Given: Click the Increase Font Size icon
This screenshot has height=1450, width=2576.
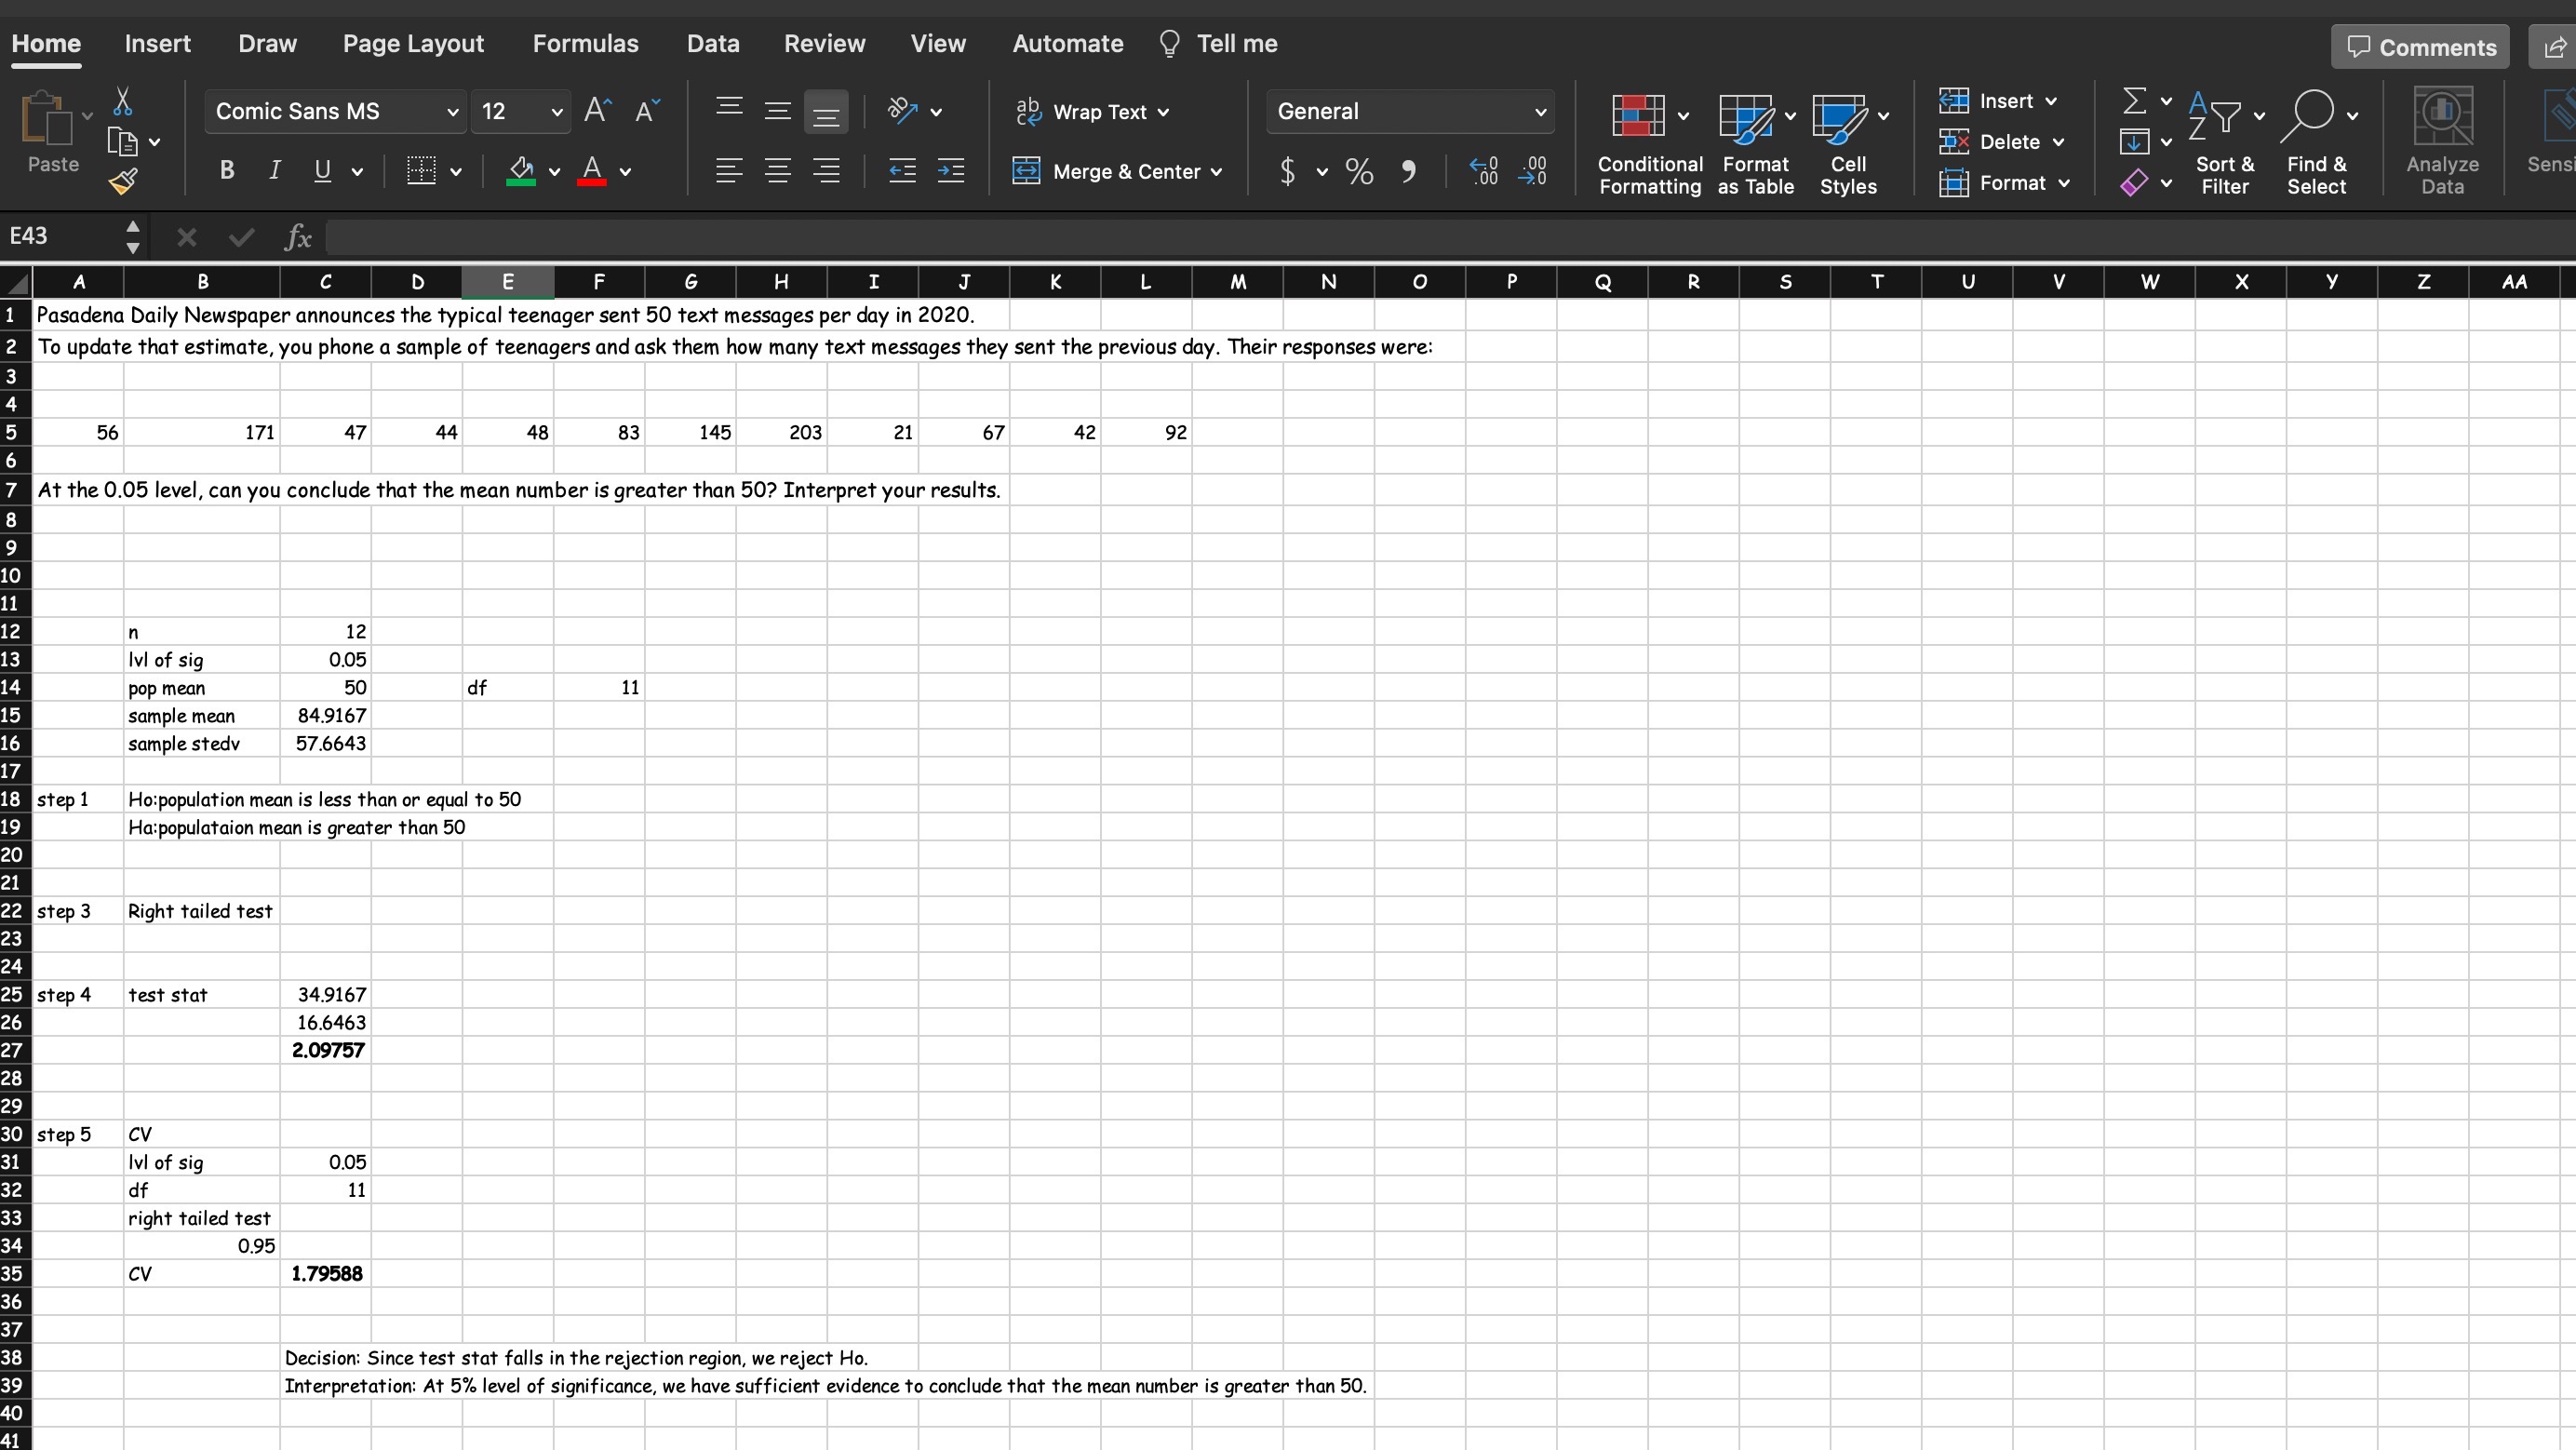Looking at the screenshot, I should (x=595, y=111).
